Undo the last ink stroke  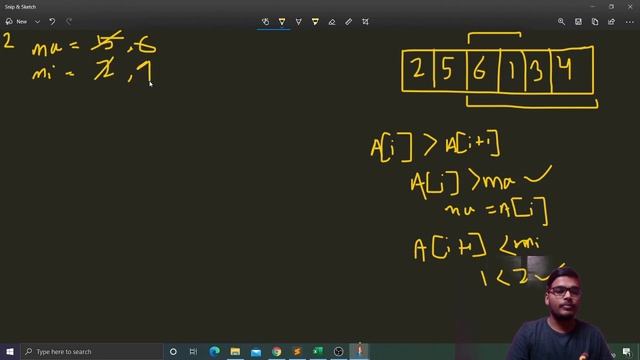pos(52,22)
